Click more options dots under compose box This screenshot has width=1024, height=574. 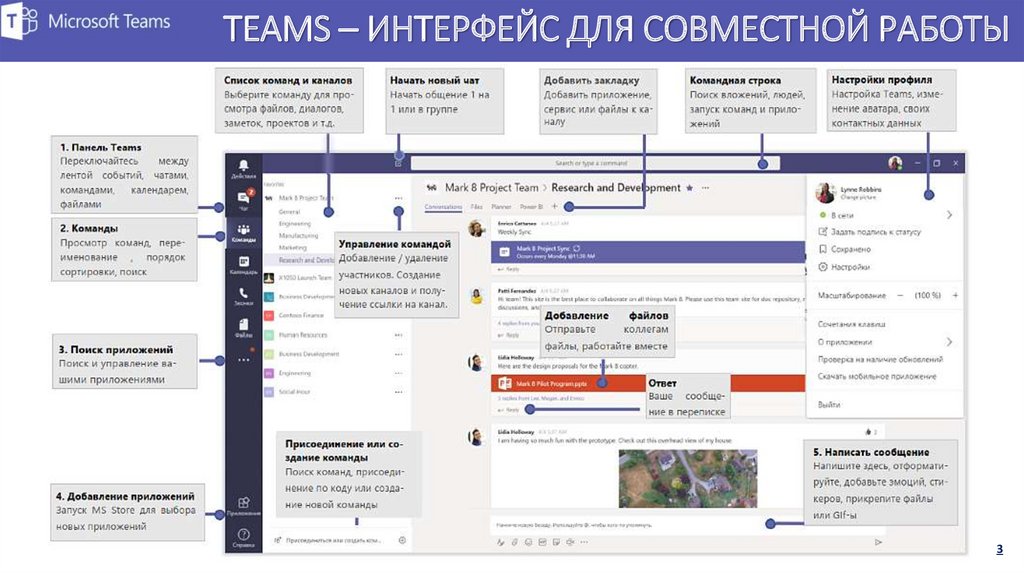click(584, 542)
